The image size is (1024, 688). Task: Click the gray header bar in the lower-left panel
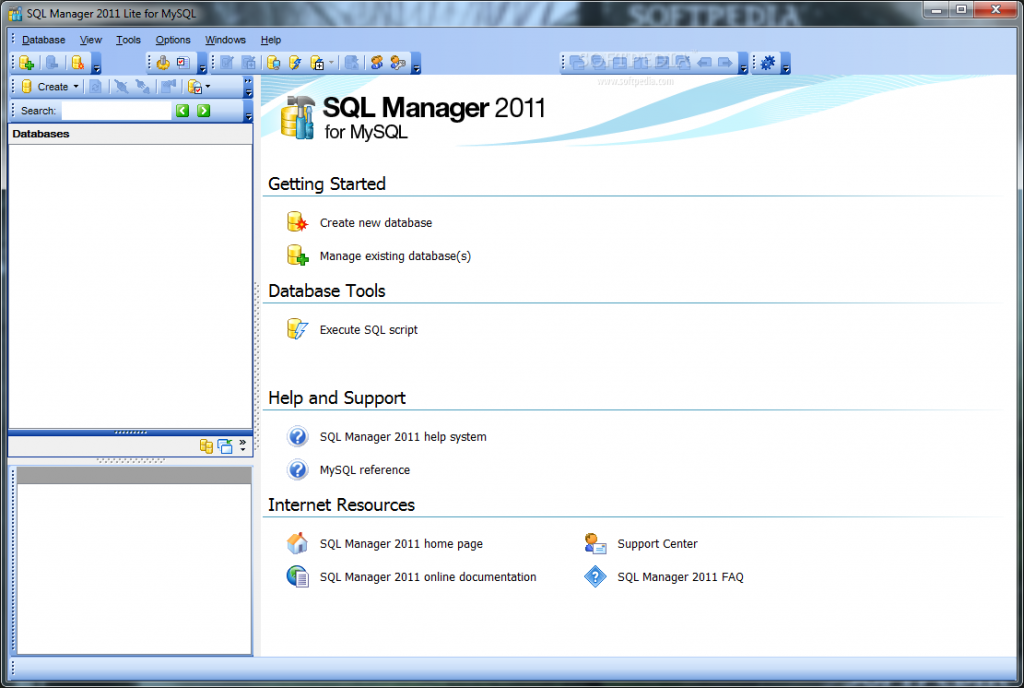click(134, 475)
